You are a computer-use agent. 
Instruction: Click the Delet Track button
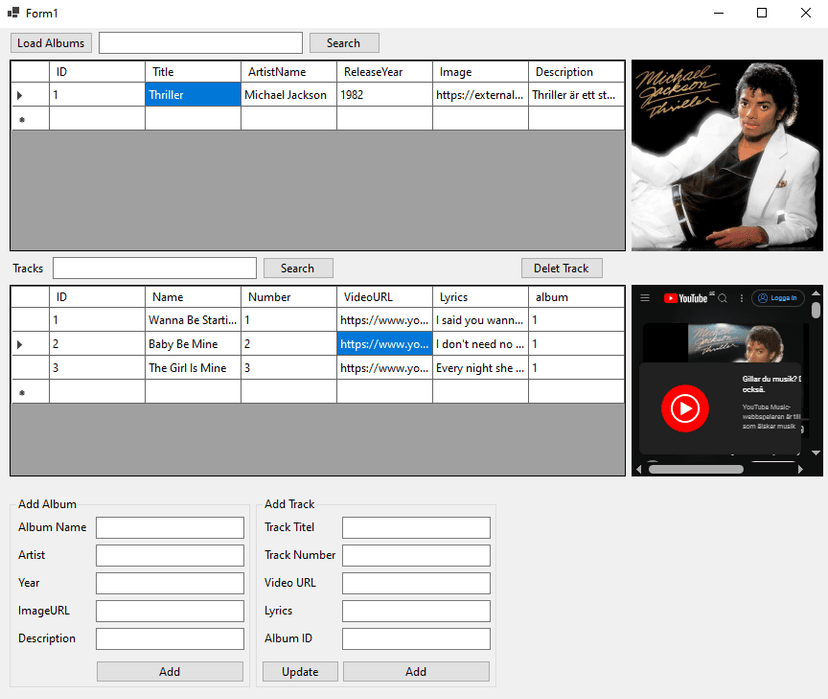coord(561,268)
